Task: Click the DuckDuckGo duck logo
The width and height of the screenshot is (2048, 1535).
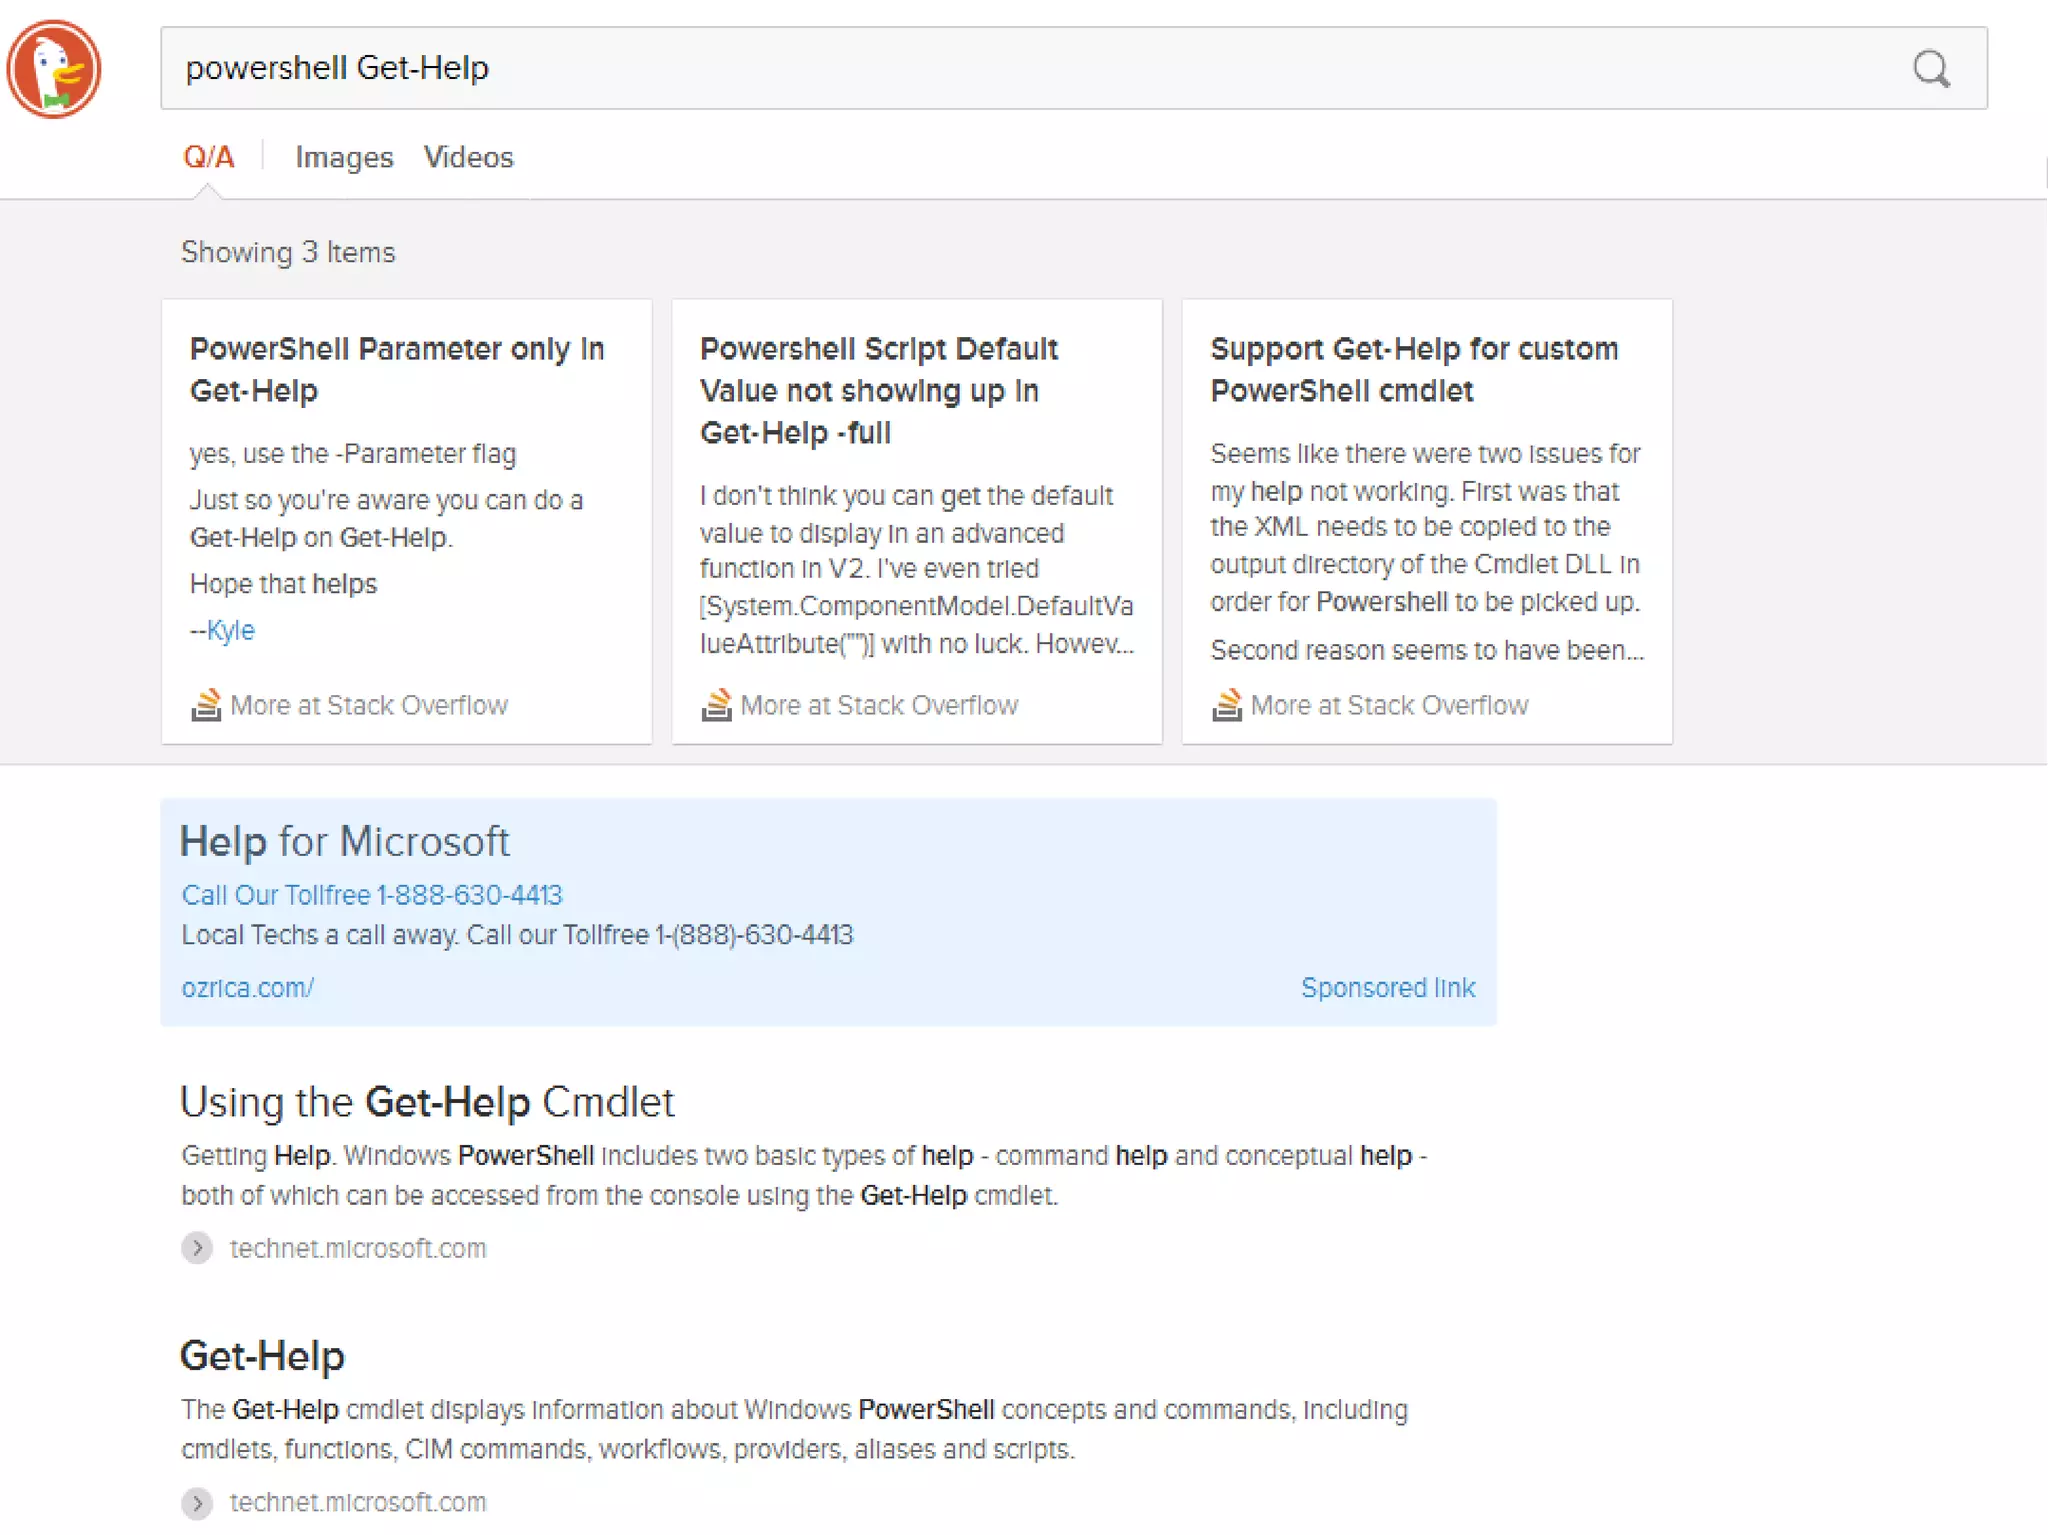Action: [54, 69]
